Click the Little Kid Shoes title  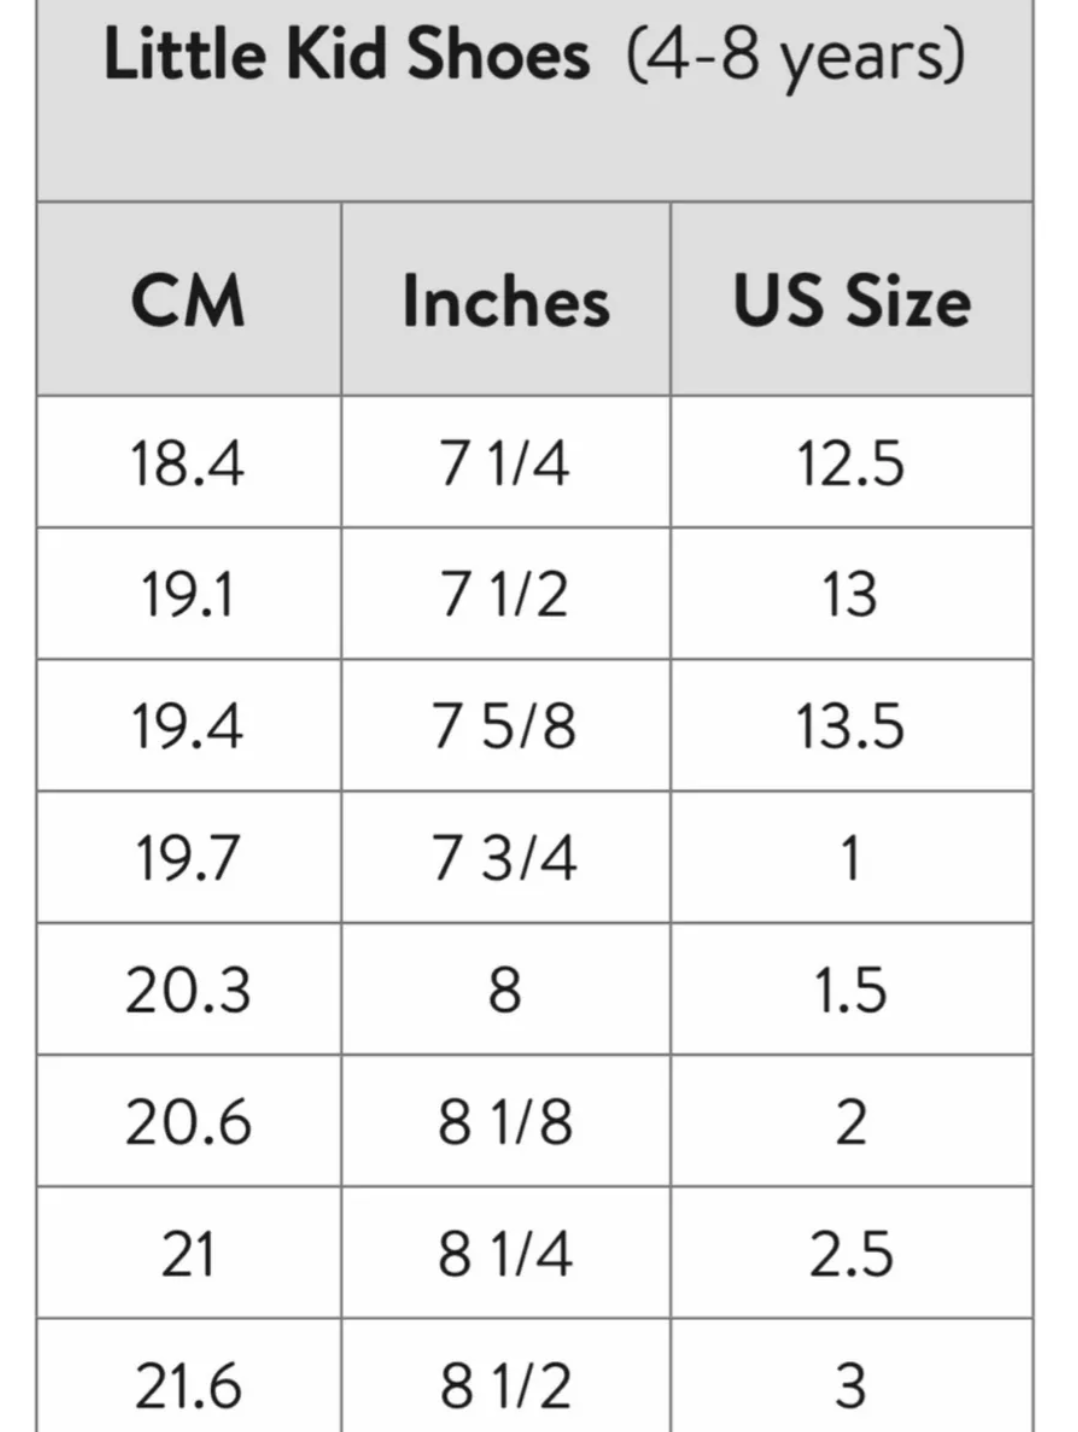click(534, 56)
